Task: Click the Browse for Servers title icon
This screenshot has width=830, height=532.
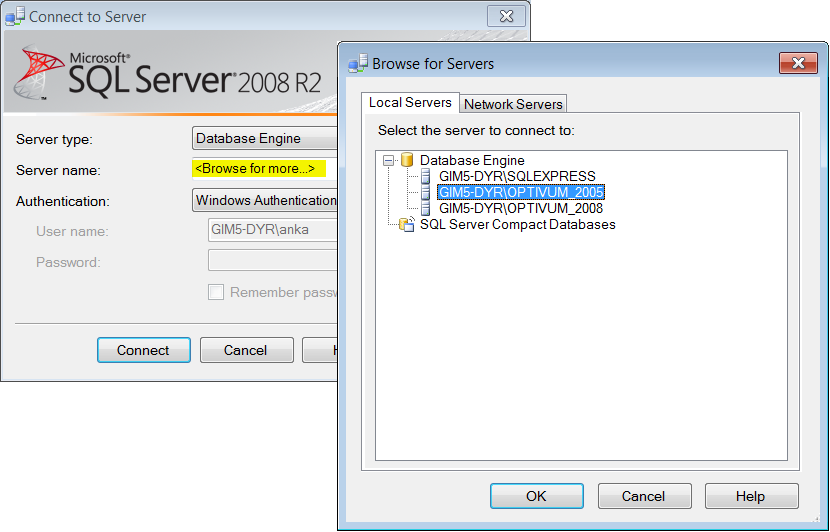Action: coord(358,64)
